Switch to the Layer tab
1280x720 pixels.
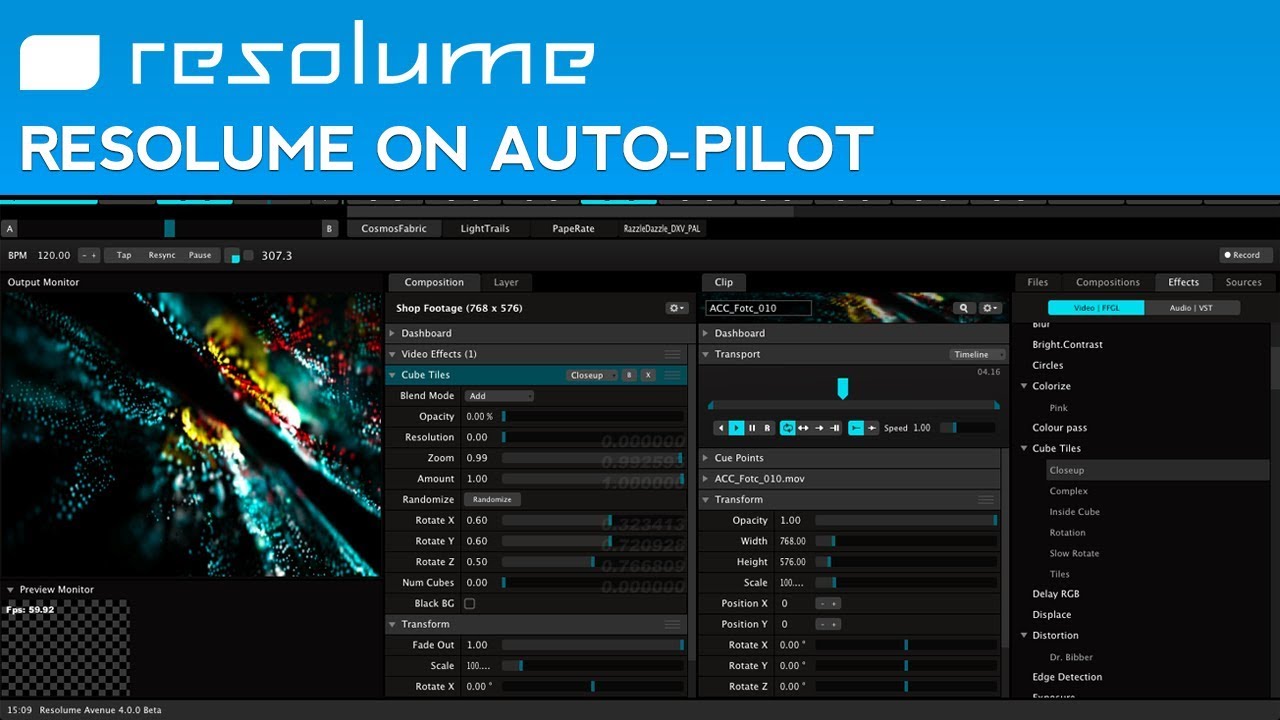506,282
